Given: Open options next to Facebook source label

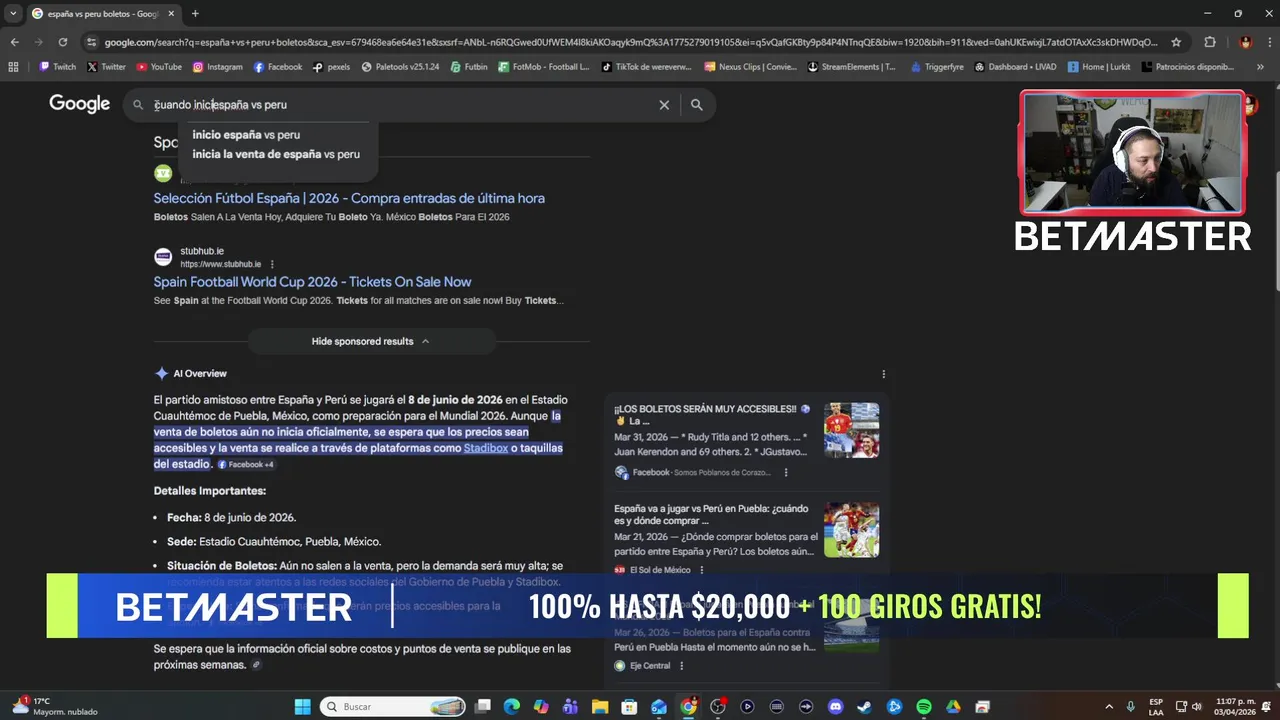Looking at the screenshot, I should [x=785, y=472].
